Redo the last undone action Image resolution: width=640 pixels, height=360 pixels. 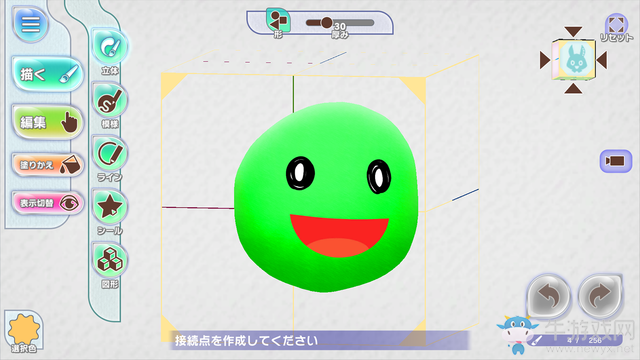point(600,297)
